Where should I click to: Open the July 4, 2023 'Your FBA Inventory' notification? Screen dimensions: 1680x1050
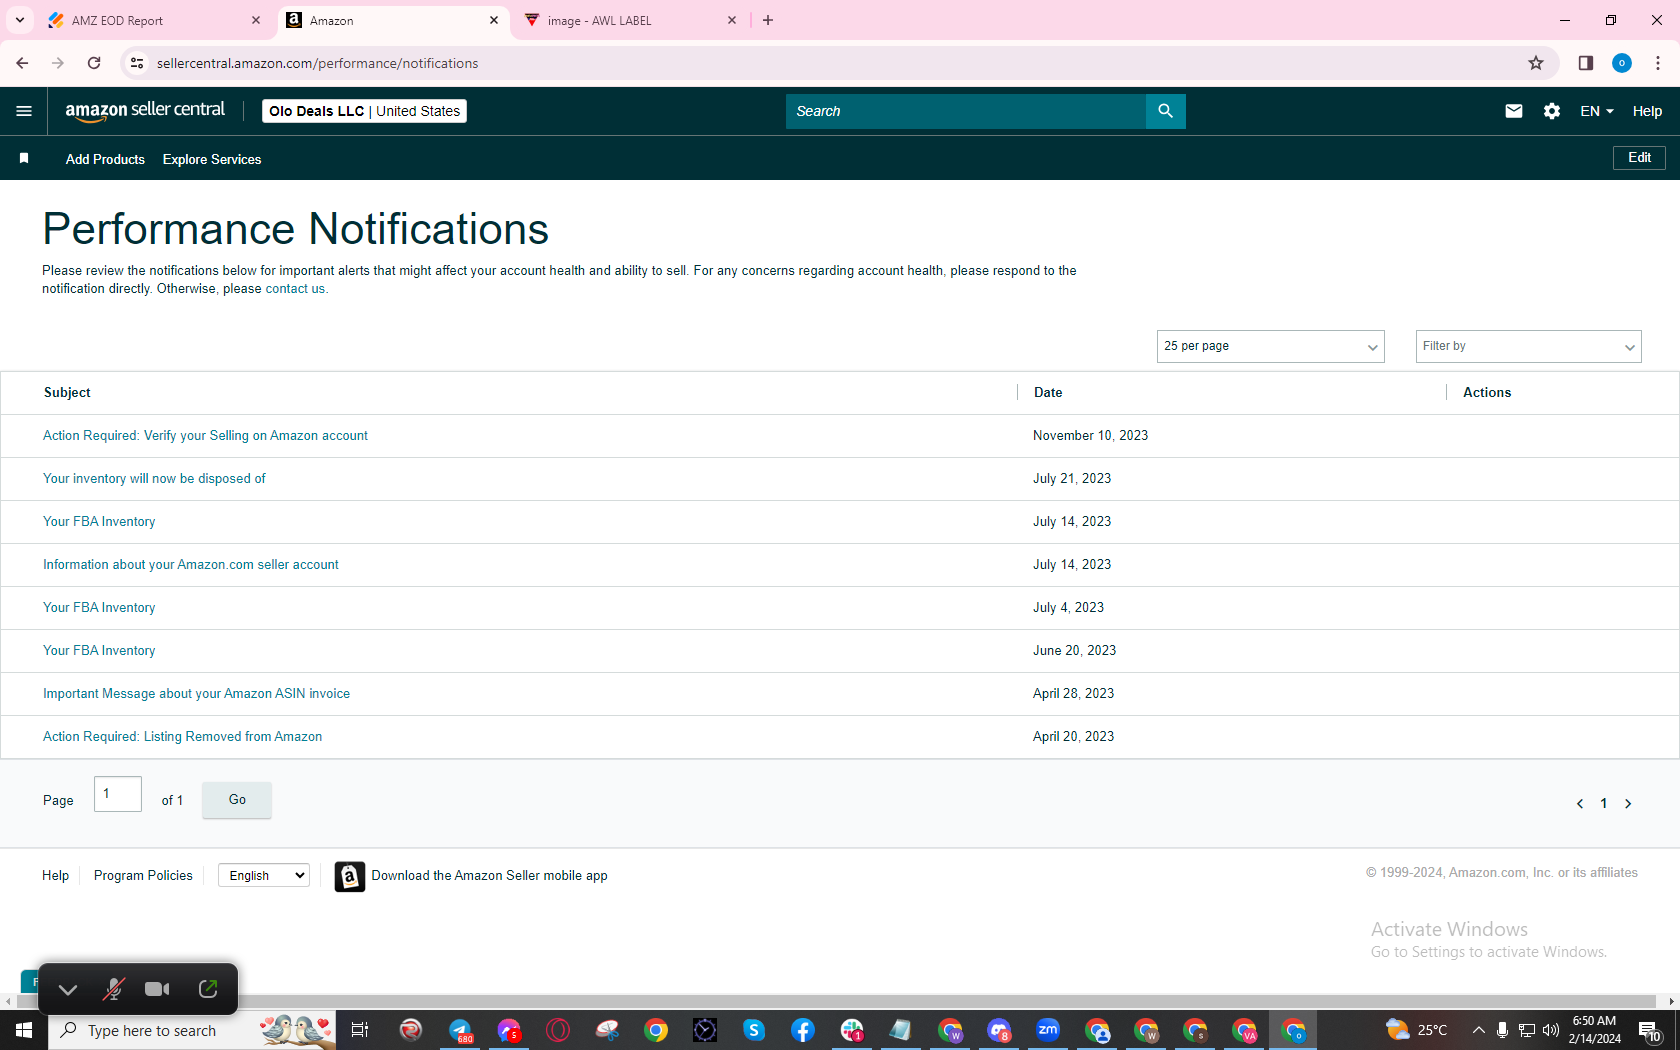pyautogui.click(x=99, y=608)
